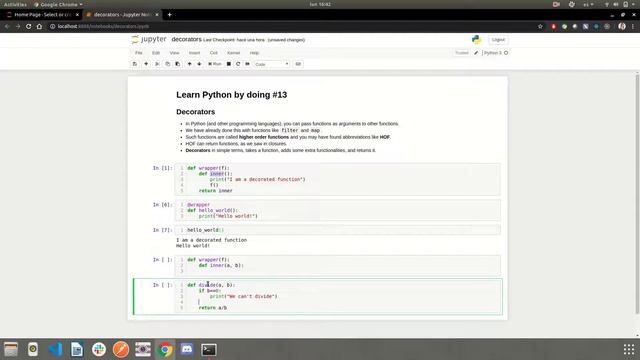Bookmark this page with the star icon
640x360 pixels.
pyautogui.click(x=540, y=26)
